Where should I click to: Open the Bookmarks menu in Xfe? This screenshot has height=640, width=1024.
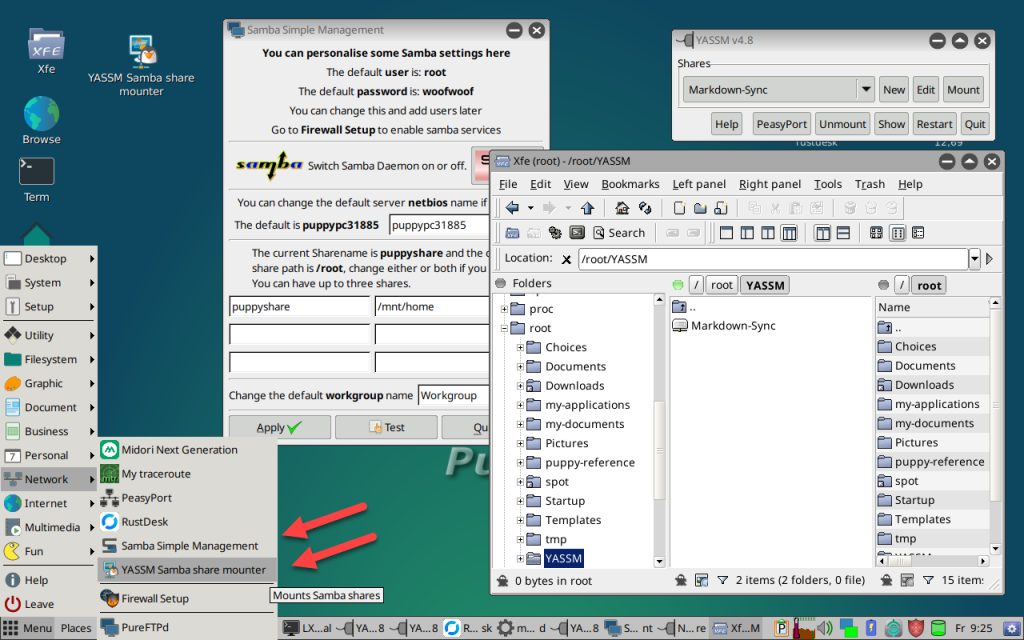coord(630,184)
